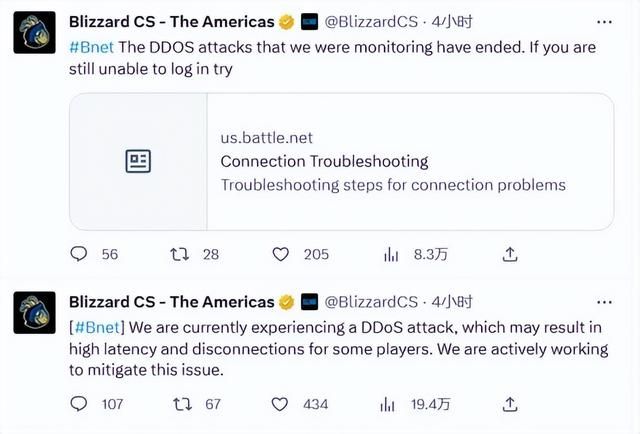View analytics showing 8.3万 views
Screen dimensions: 640x434
click(x=391, y=255)
